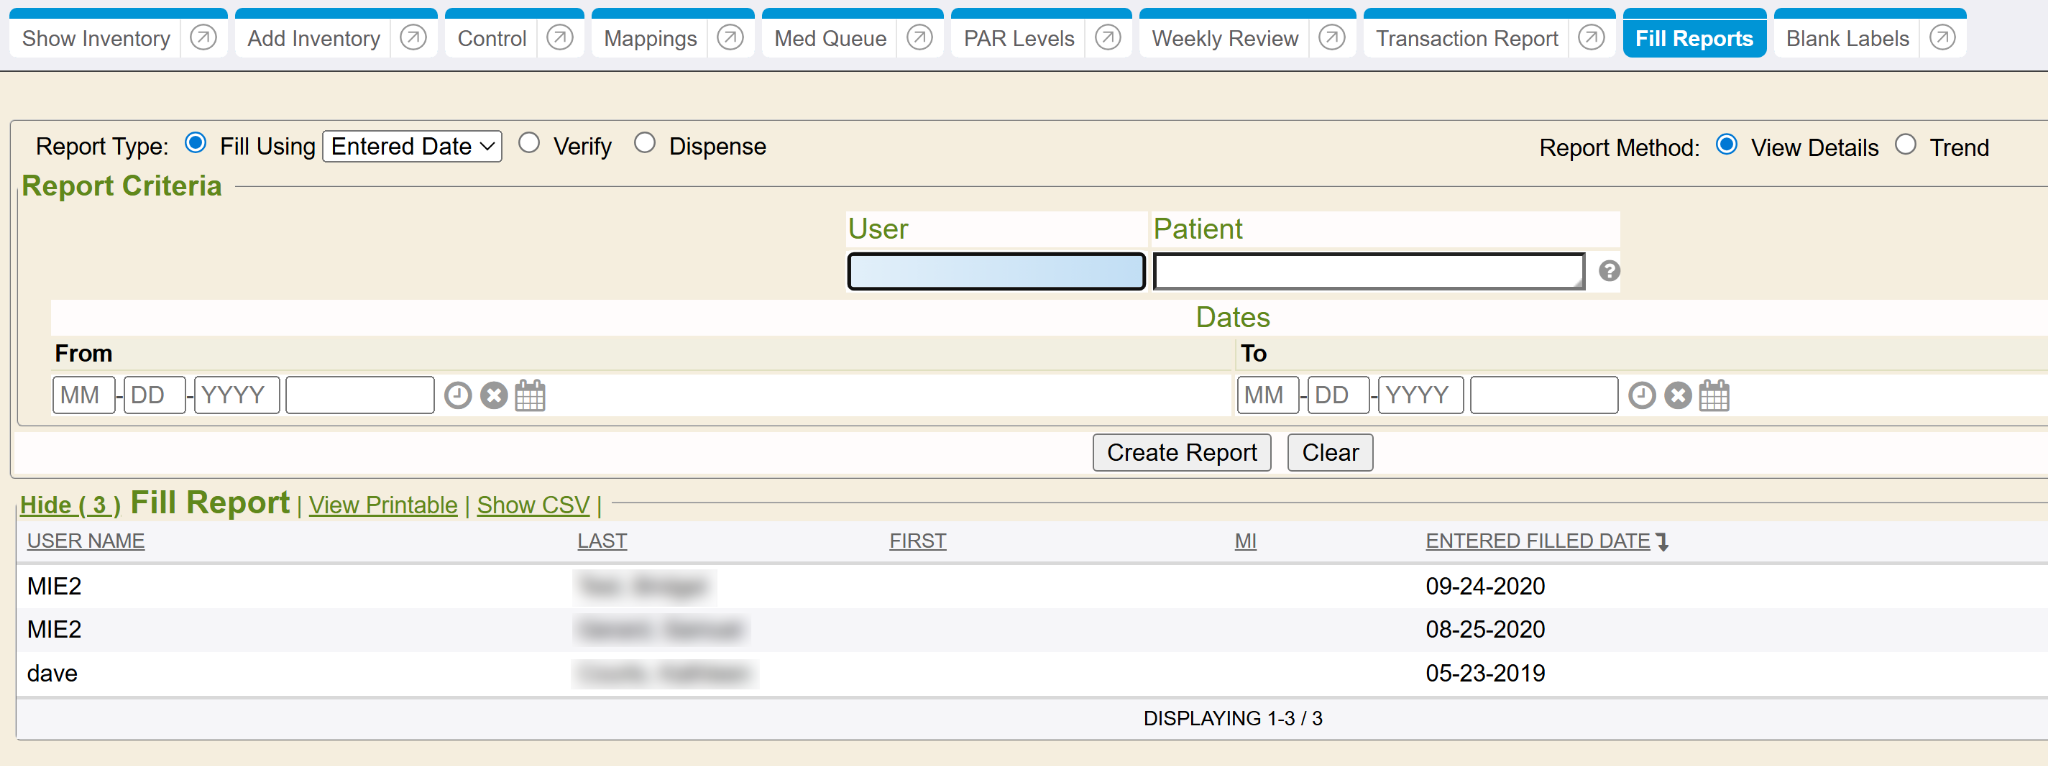Open the Transaction Report tab
Screen dimensions: 2048x766
coord(1466,38)
